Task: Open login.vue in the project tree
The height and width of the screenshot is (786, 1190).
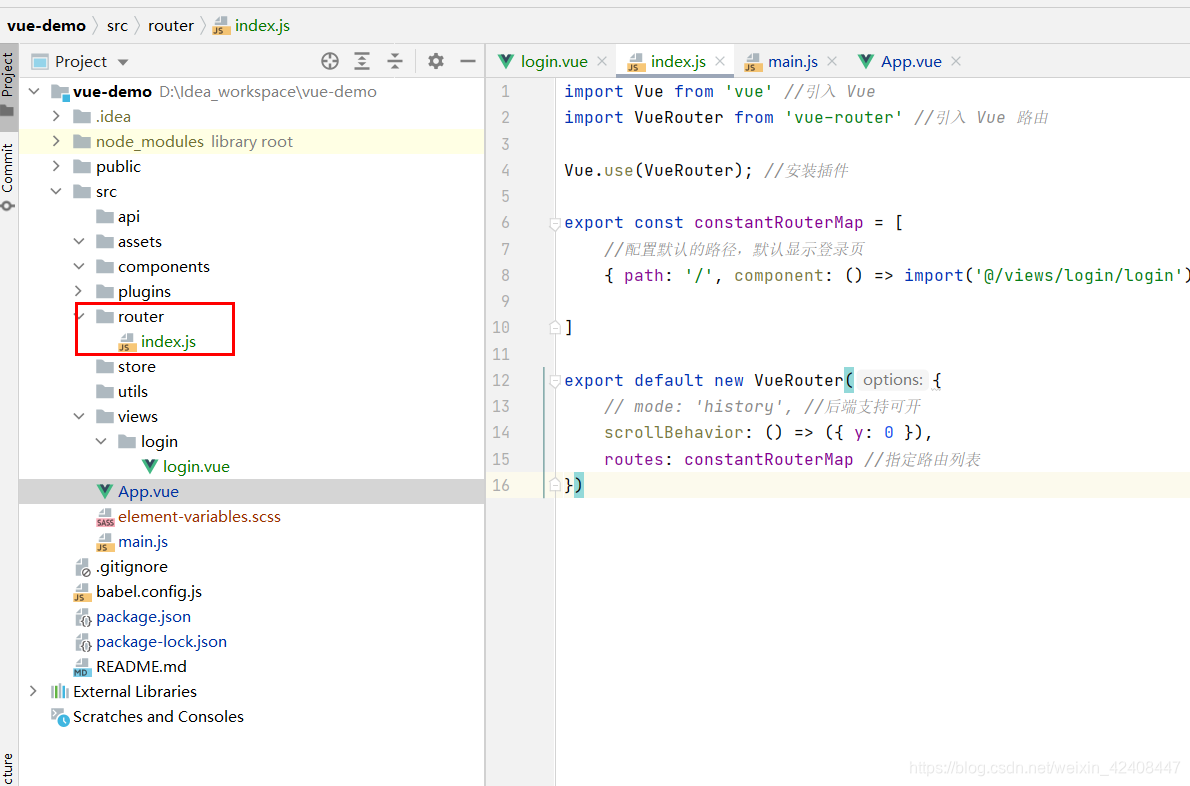Action: [x=196, y=467]
